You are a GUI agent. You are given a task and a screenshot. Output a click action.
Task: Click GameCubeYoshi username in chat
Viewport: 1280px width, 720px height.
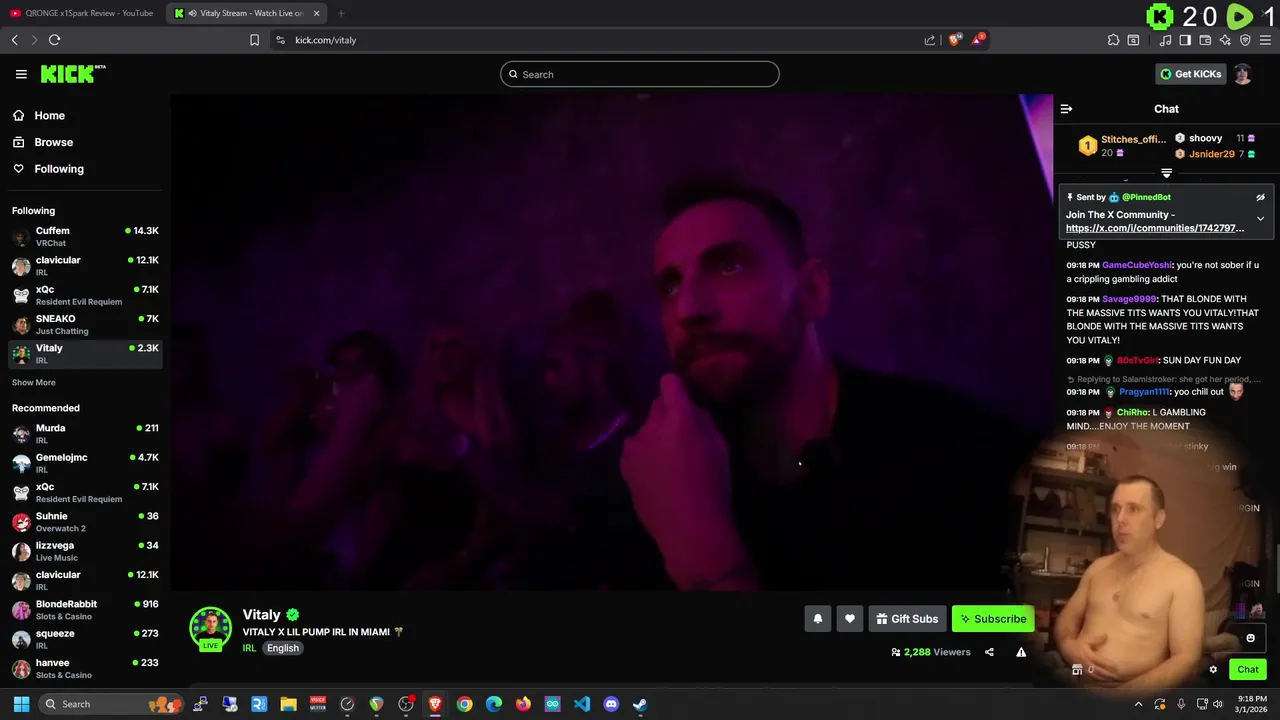tap(1137, 265)
